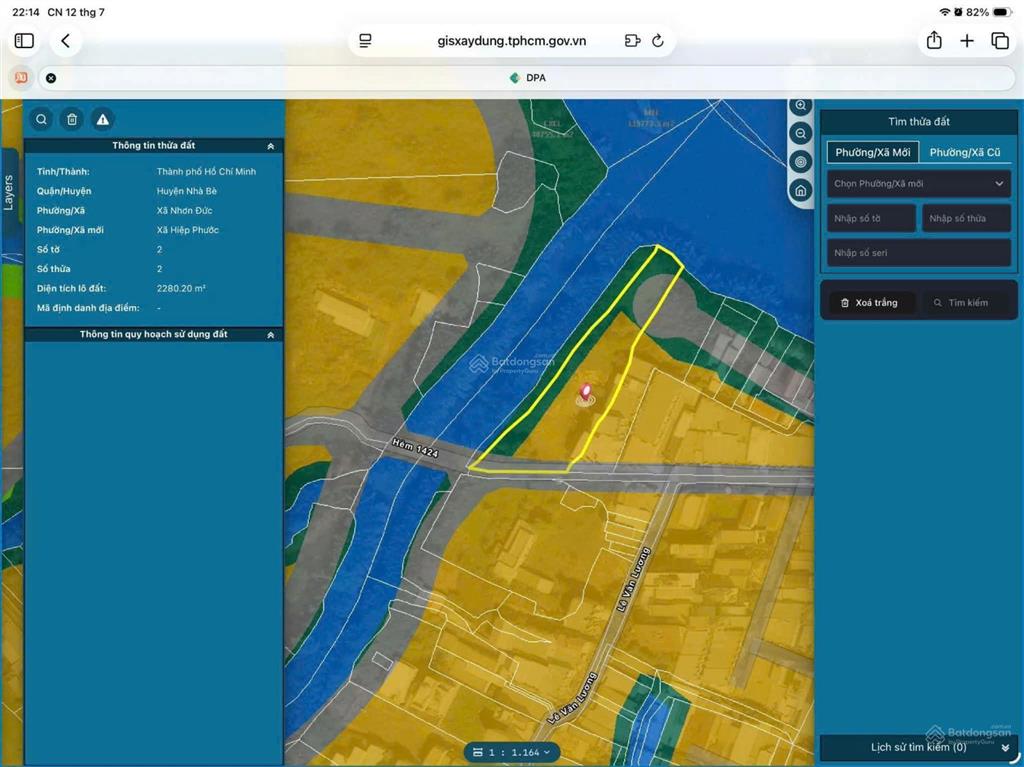Click the Xã Nhơn Đức value
1024x767 pixels.
coord(184,210)
